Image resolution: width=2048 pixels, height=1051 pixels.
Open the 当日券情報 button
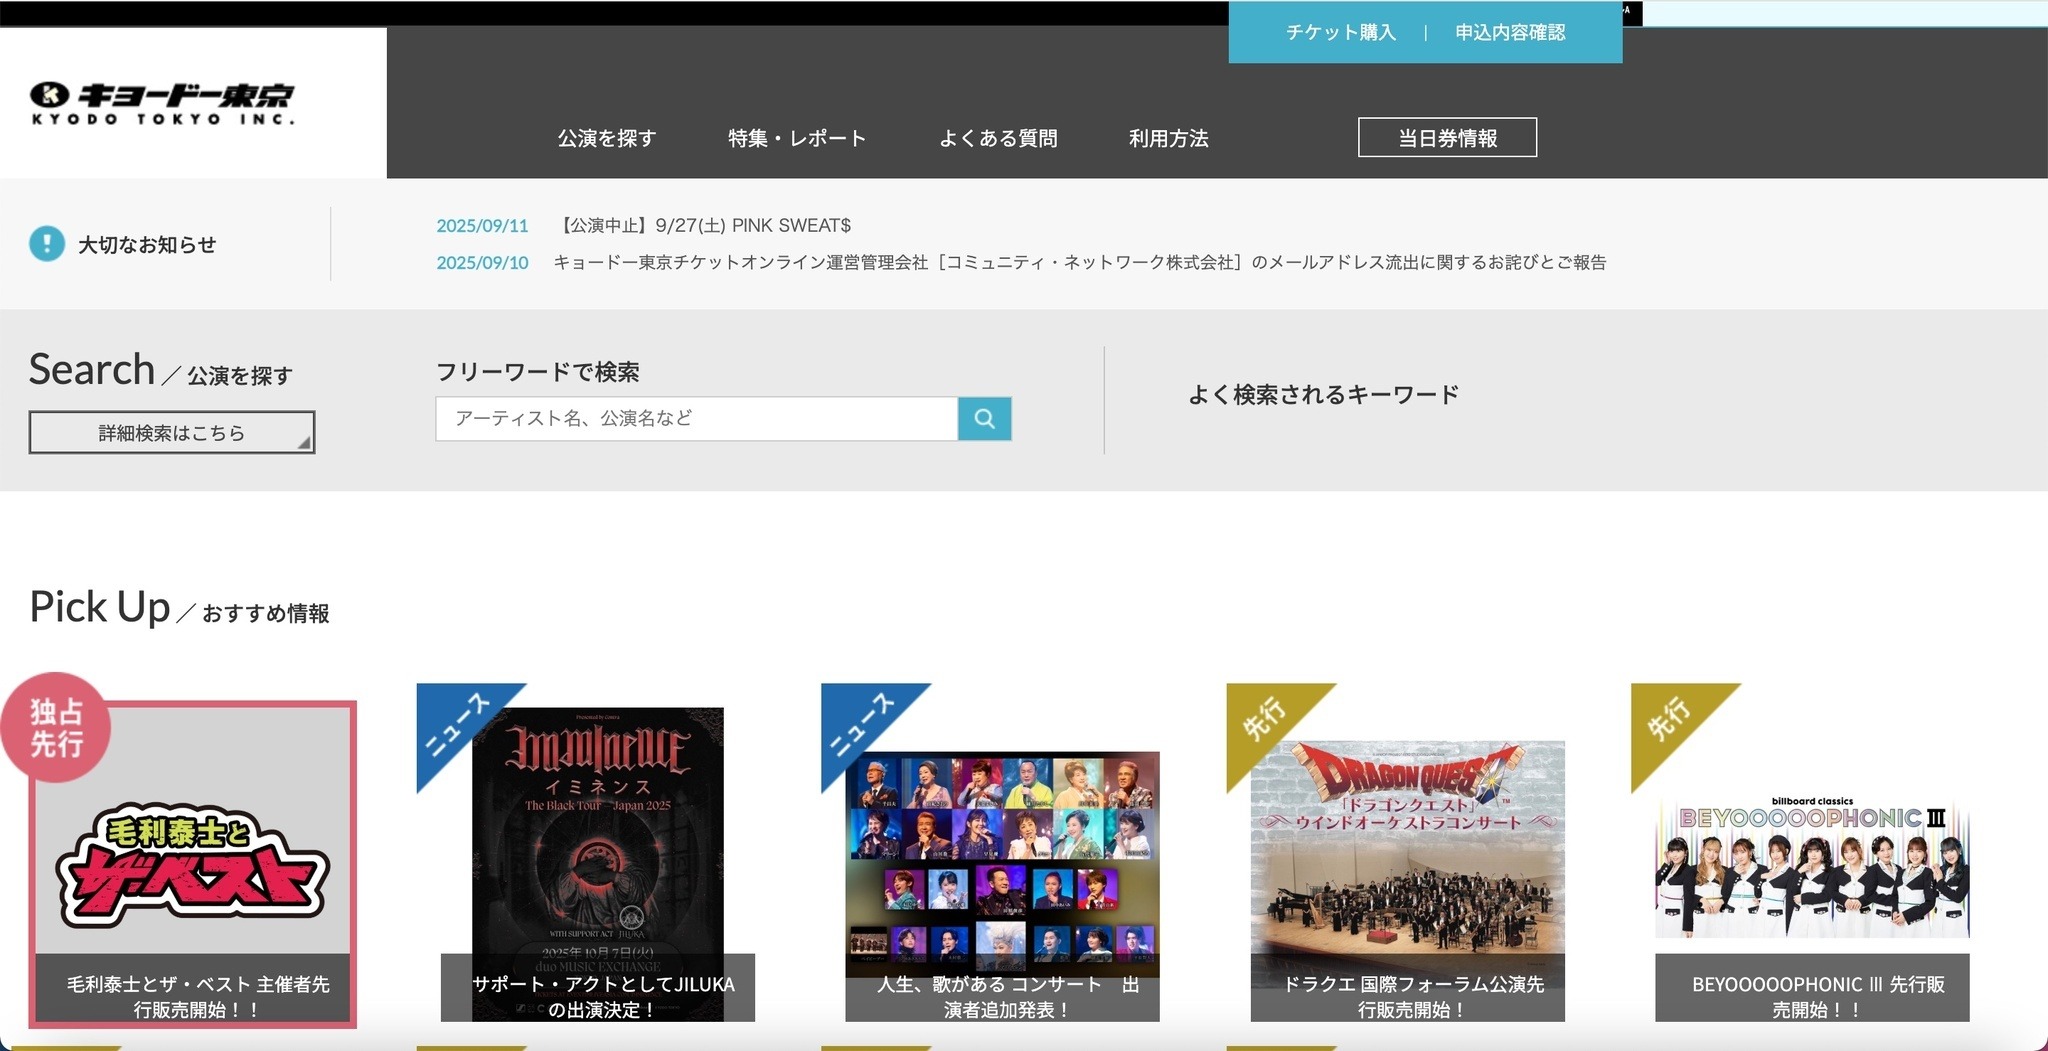1447,137
